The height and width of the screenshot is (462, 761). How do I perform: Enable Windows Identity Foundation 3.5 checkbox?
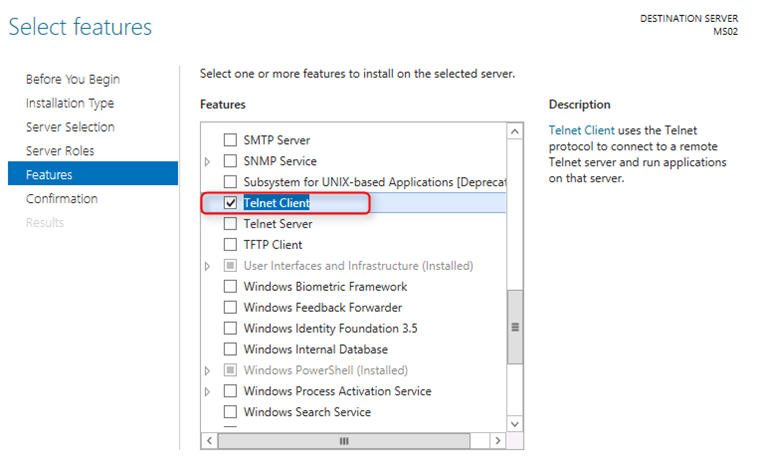(230, 328)
